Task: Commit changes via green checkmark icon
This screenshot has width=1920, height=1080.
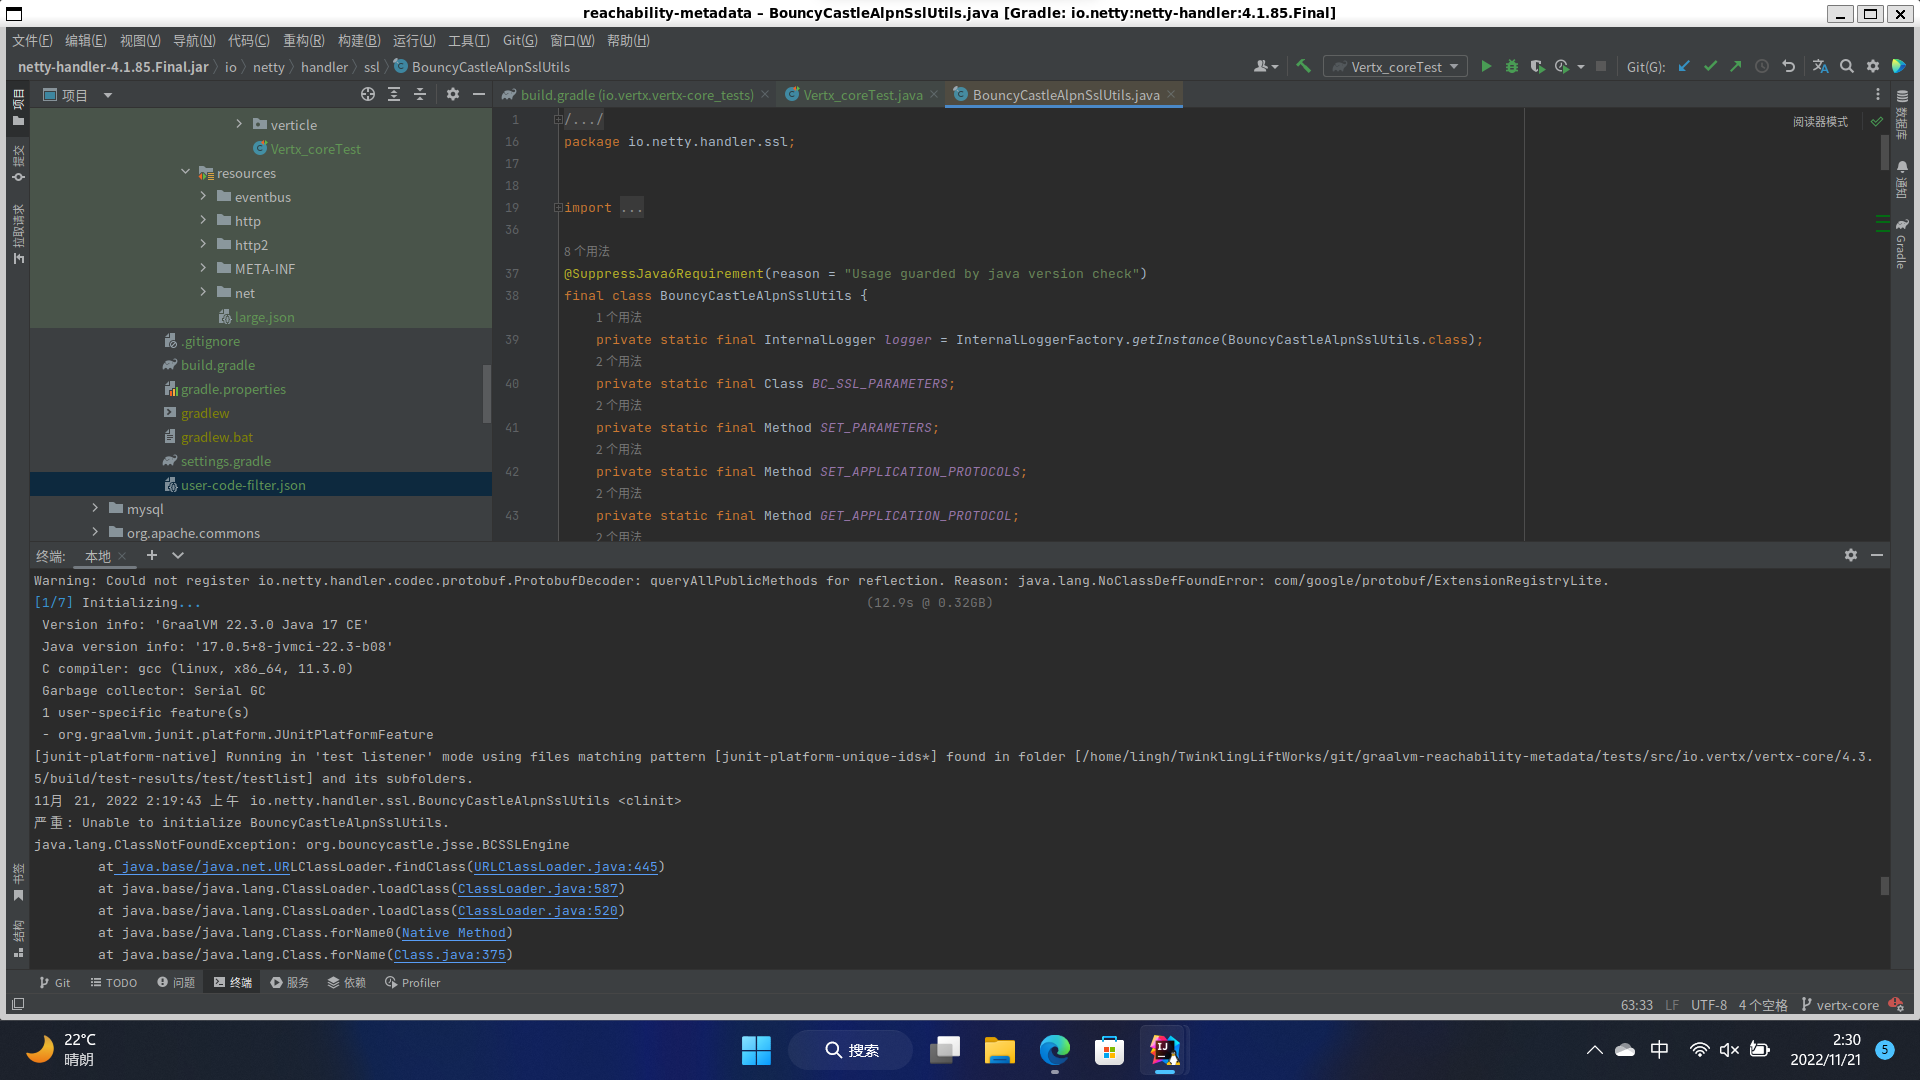Action: 1710,66
